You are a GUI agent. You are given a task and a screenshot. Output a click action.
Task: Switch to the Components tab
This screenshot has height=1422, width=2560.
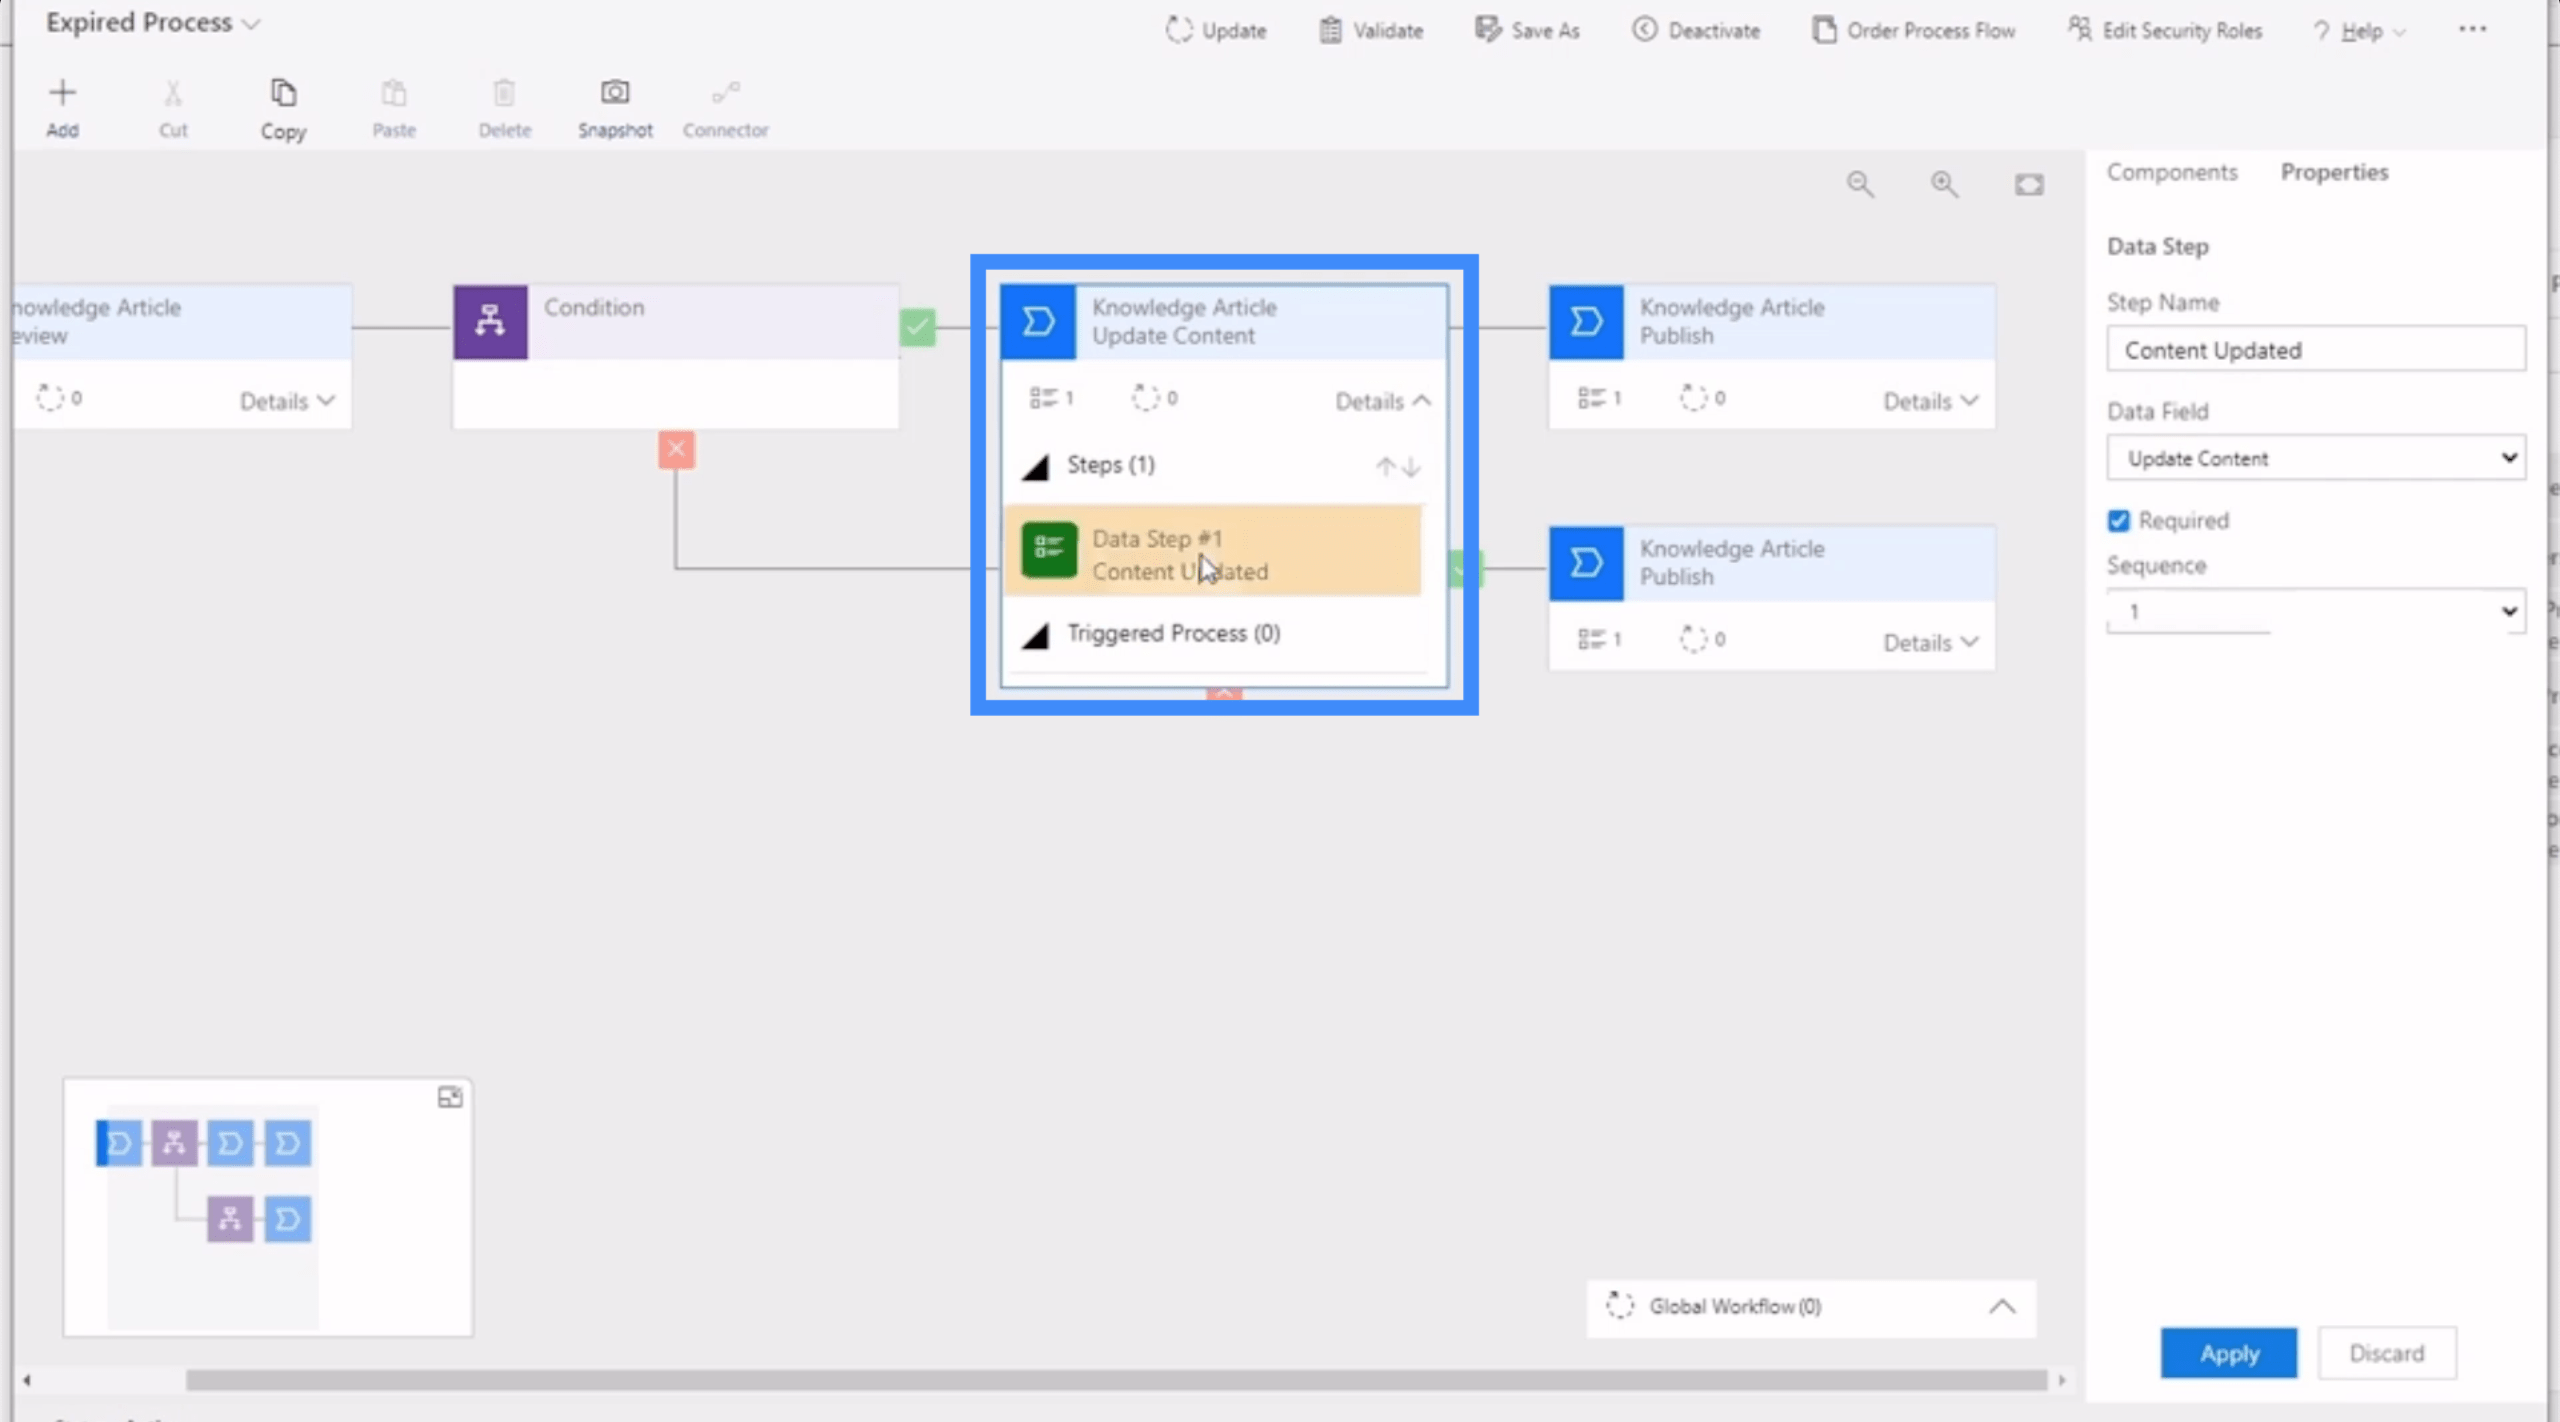click(2172, 172)
